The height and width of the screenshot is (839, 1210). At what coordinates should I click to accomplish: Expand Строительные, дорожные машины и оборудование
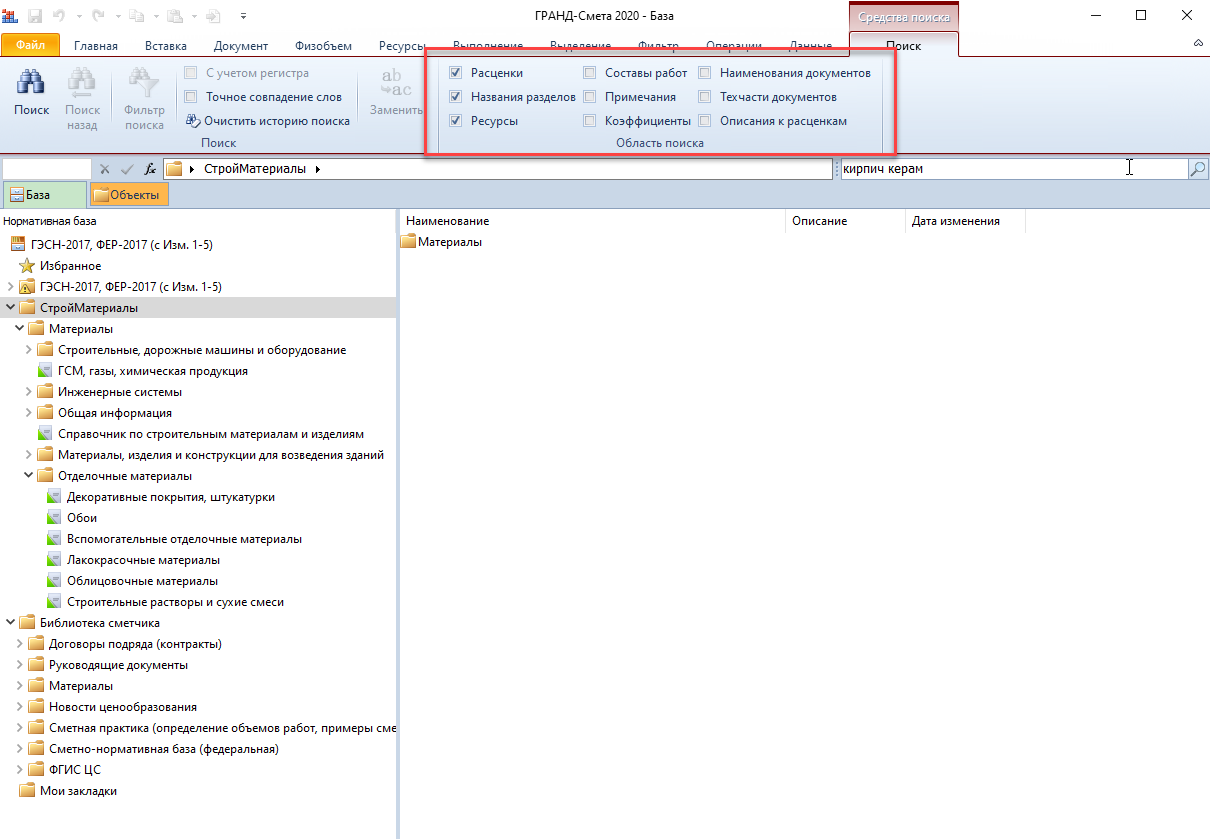click(x=28, y=350)
